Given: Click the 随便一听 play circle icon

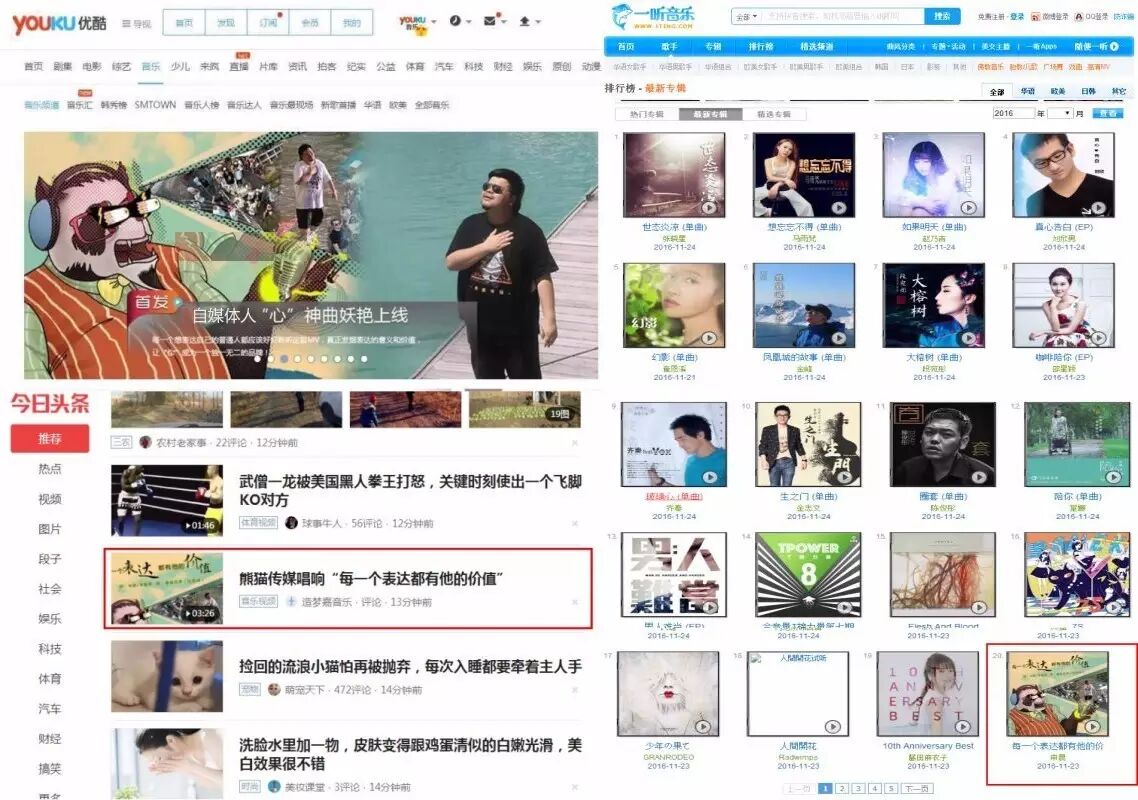Looking at the screenshot, I should (1114, 46).
